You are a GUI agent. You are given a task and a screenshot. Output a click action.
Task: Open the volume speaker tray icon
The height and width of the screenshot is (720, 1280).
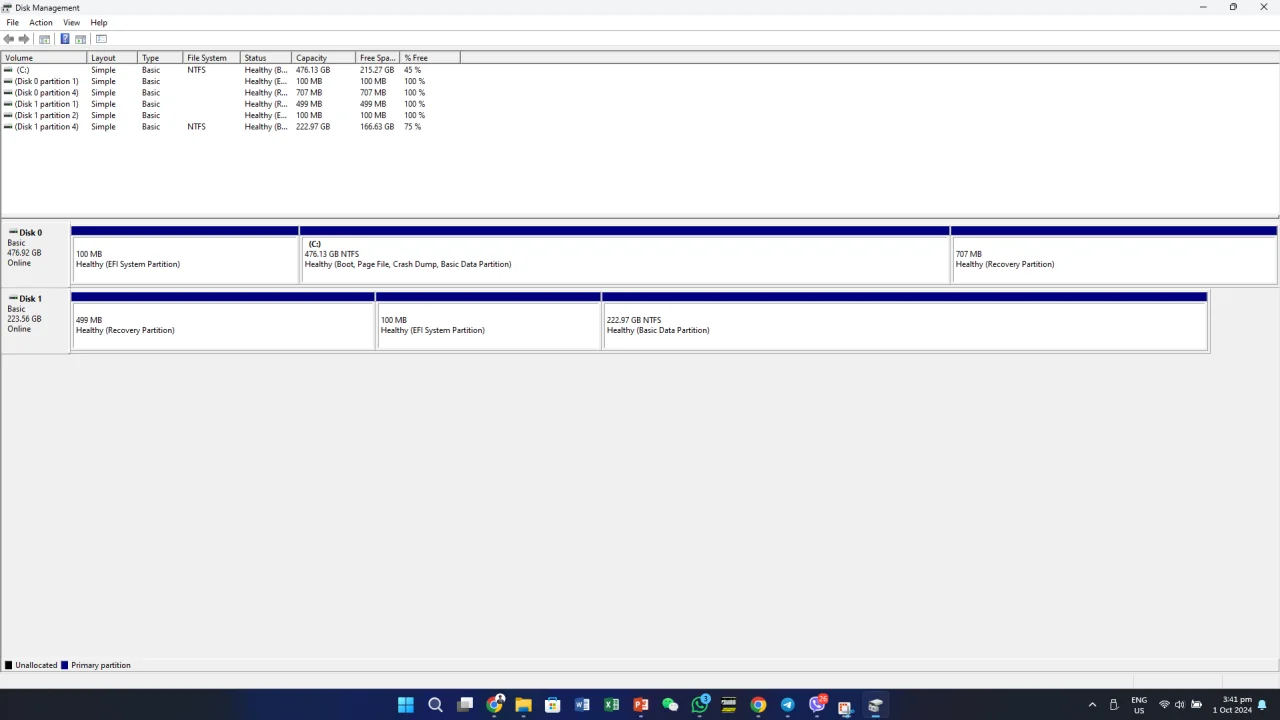1180,705
